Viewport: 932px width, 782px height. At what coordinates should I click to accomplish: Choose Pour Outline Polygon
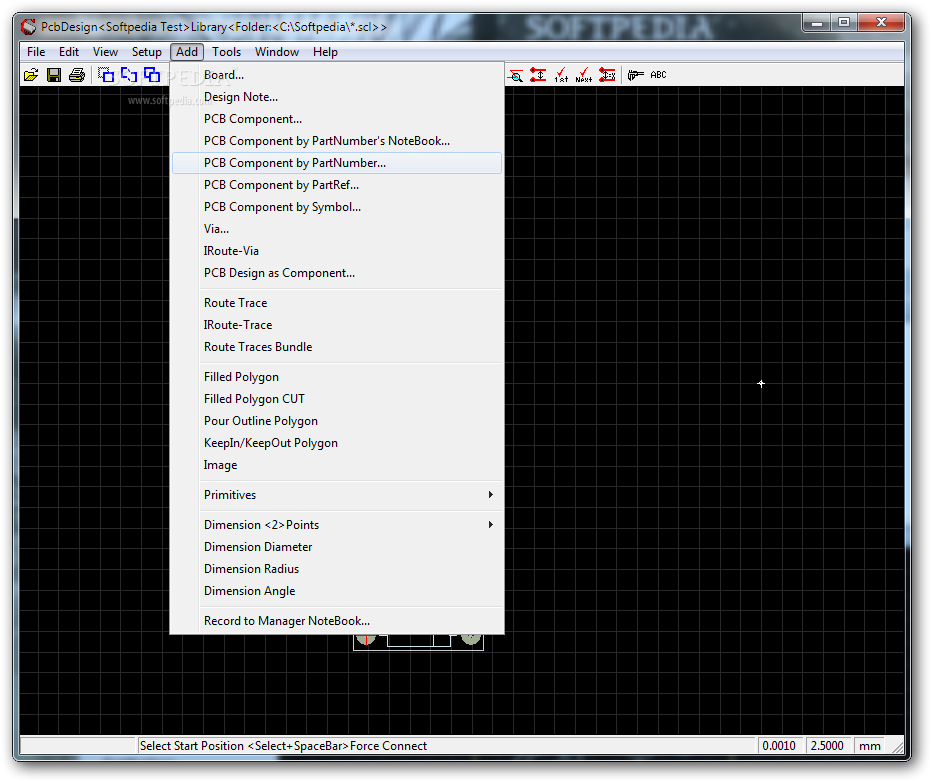337,421
